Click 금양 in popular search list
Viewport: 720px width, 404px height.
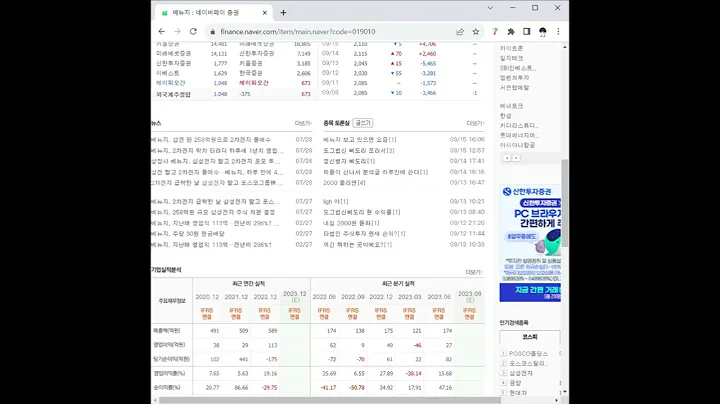tap(515, 383)
